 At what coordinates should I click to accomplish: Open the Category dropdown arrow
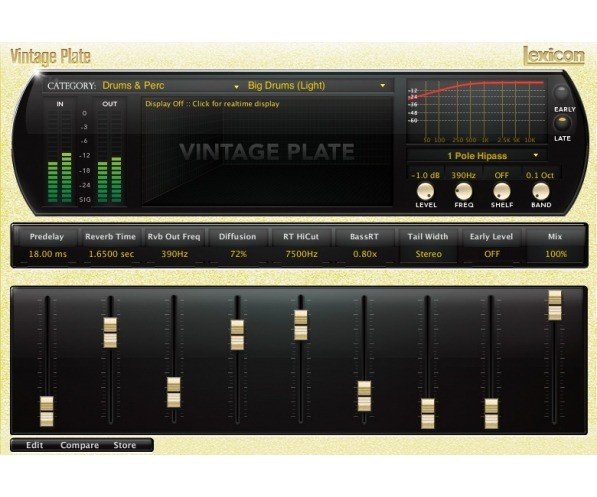click(236, 87)
